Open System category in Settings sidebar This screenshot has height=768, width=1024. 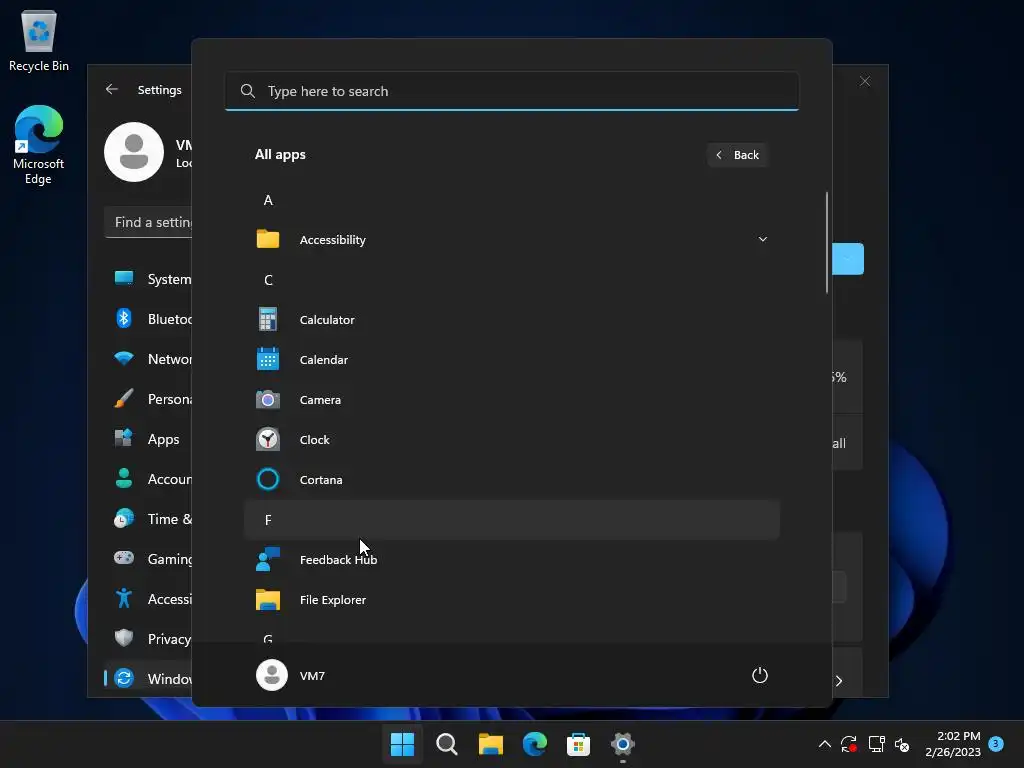[x=148, y=279]
